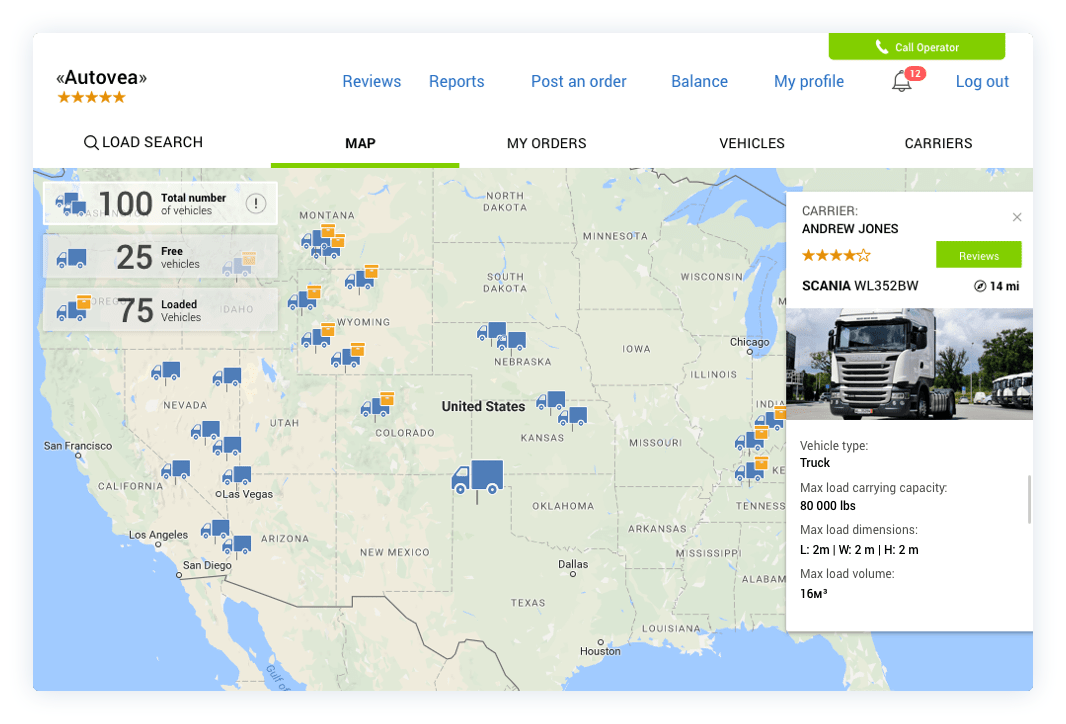Click the Autovea five-star company rating

click(92, 97)
